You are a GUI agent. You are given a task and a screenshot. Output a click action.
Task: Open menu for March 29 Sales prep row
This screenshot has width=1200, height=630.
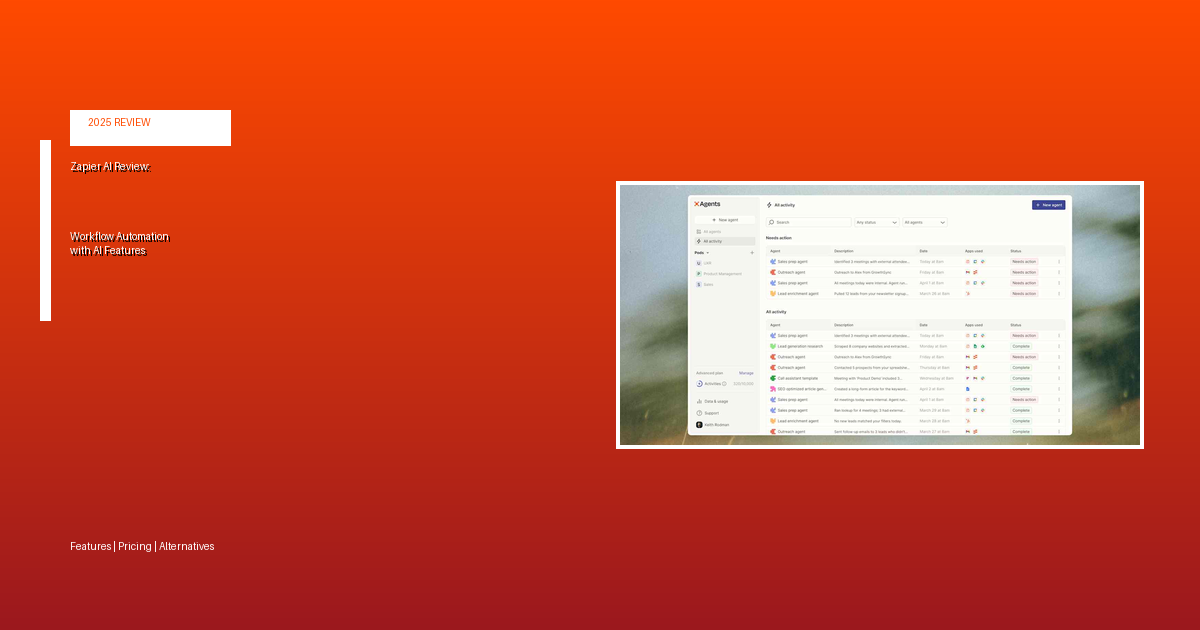[x=1059, y=410]
